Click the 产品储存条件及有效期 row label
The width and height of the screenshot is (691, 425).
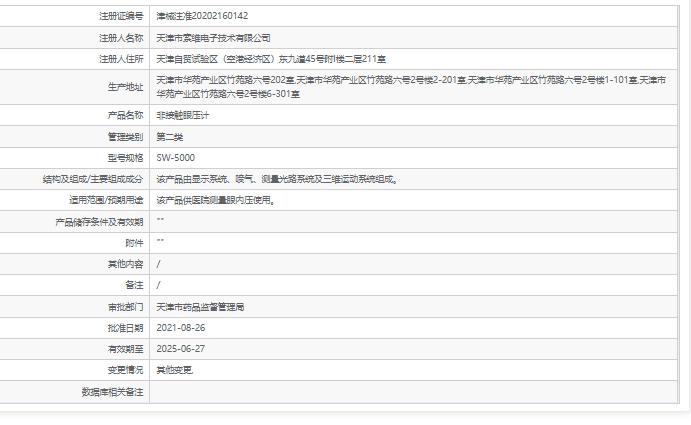point(99,221)
